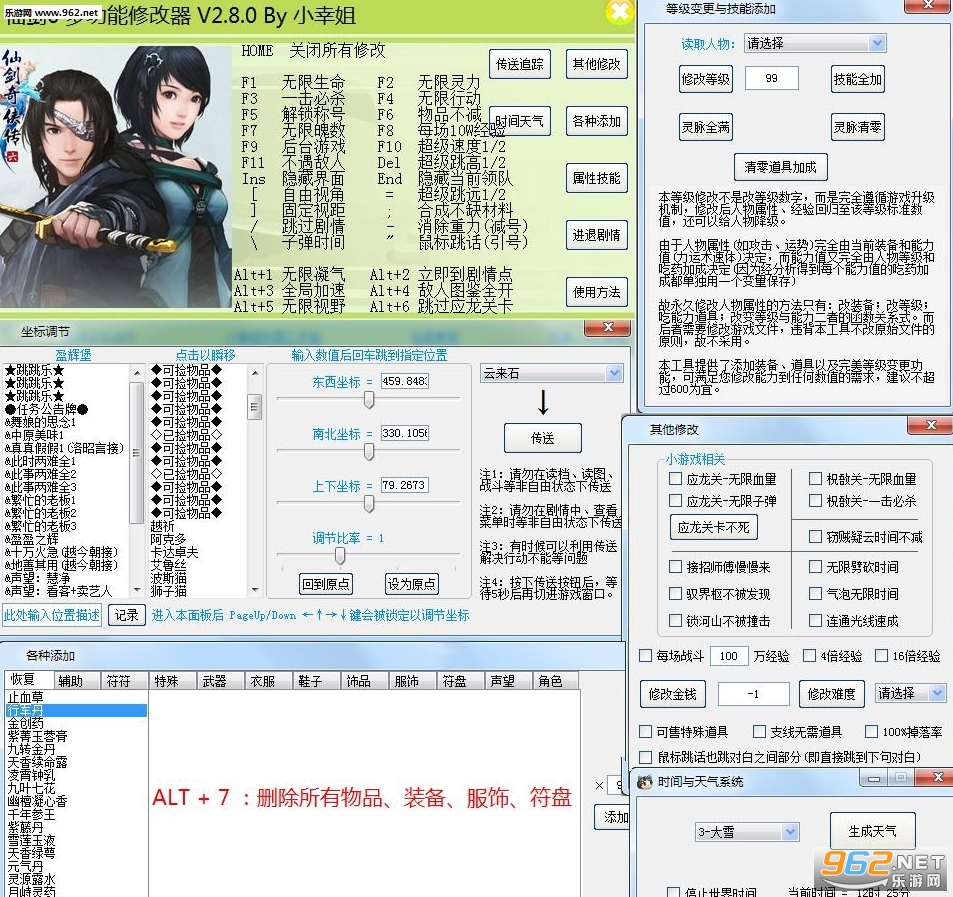
Task: Click the 设为原点 button
Action: [411, 584]
